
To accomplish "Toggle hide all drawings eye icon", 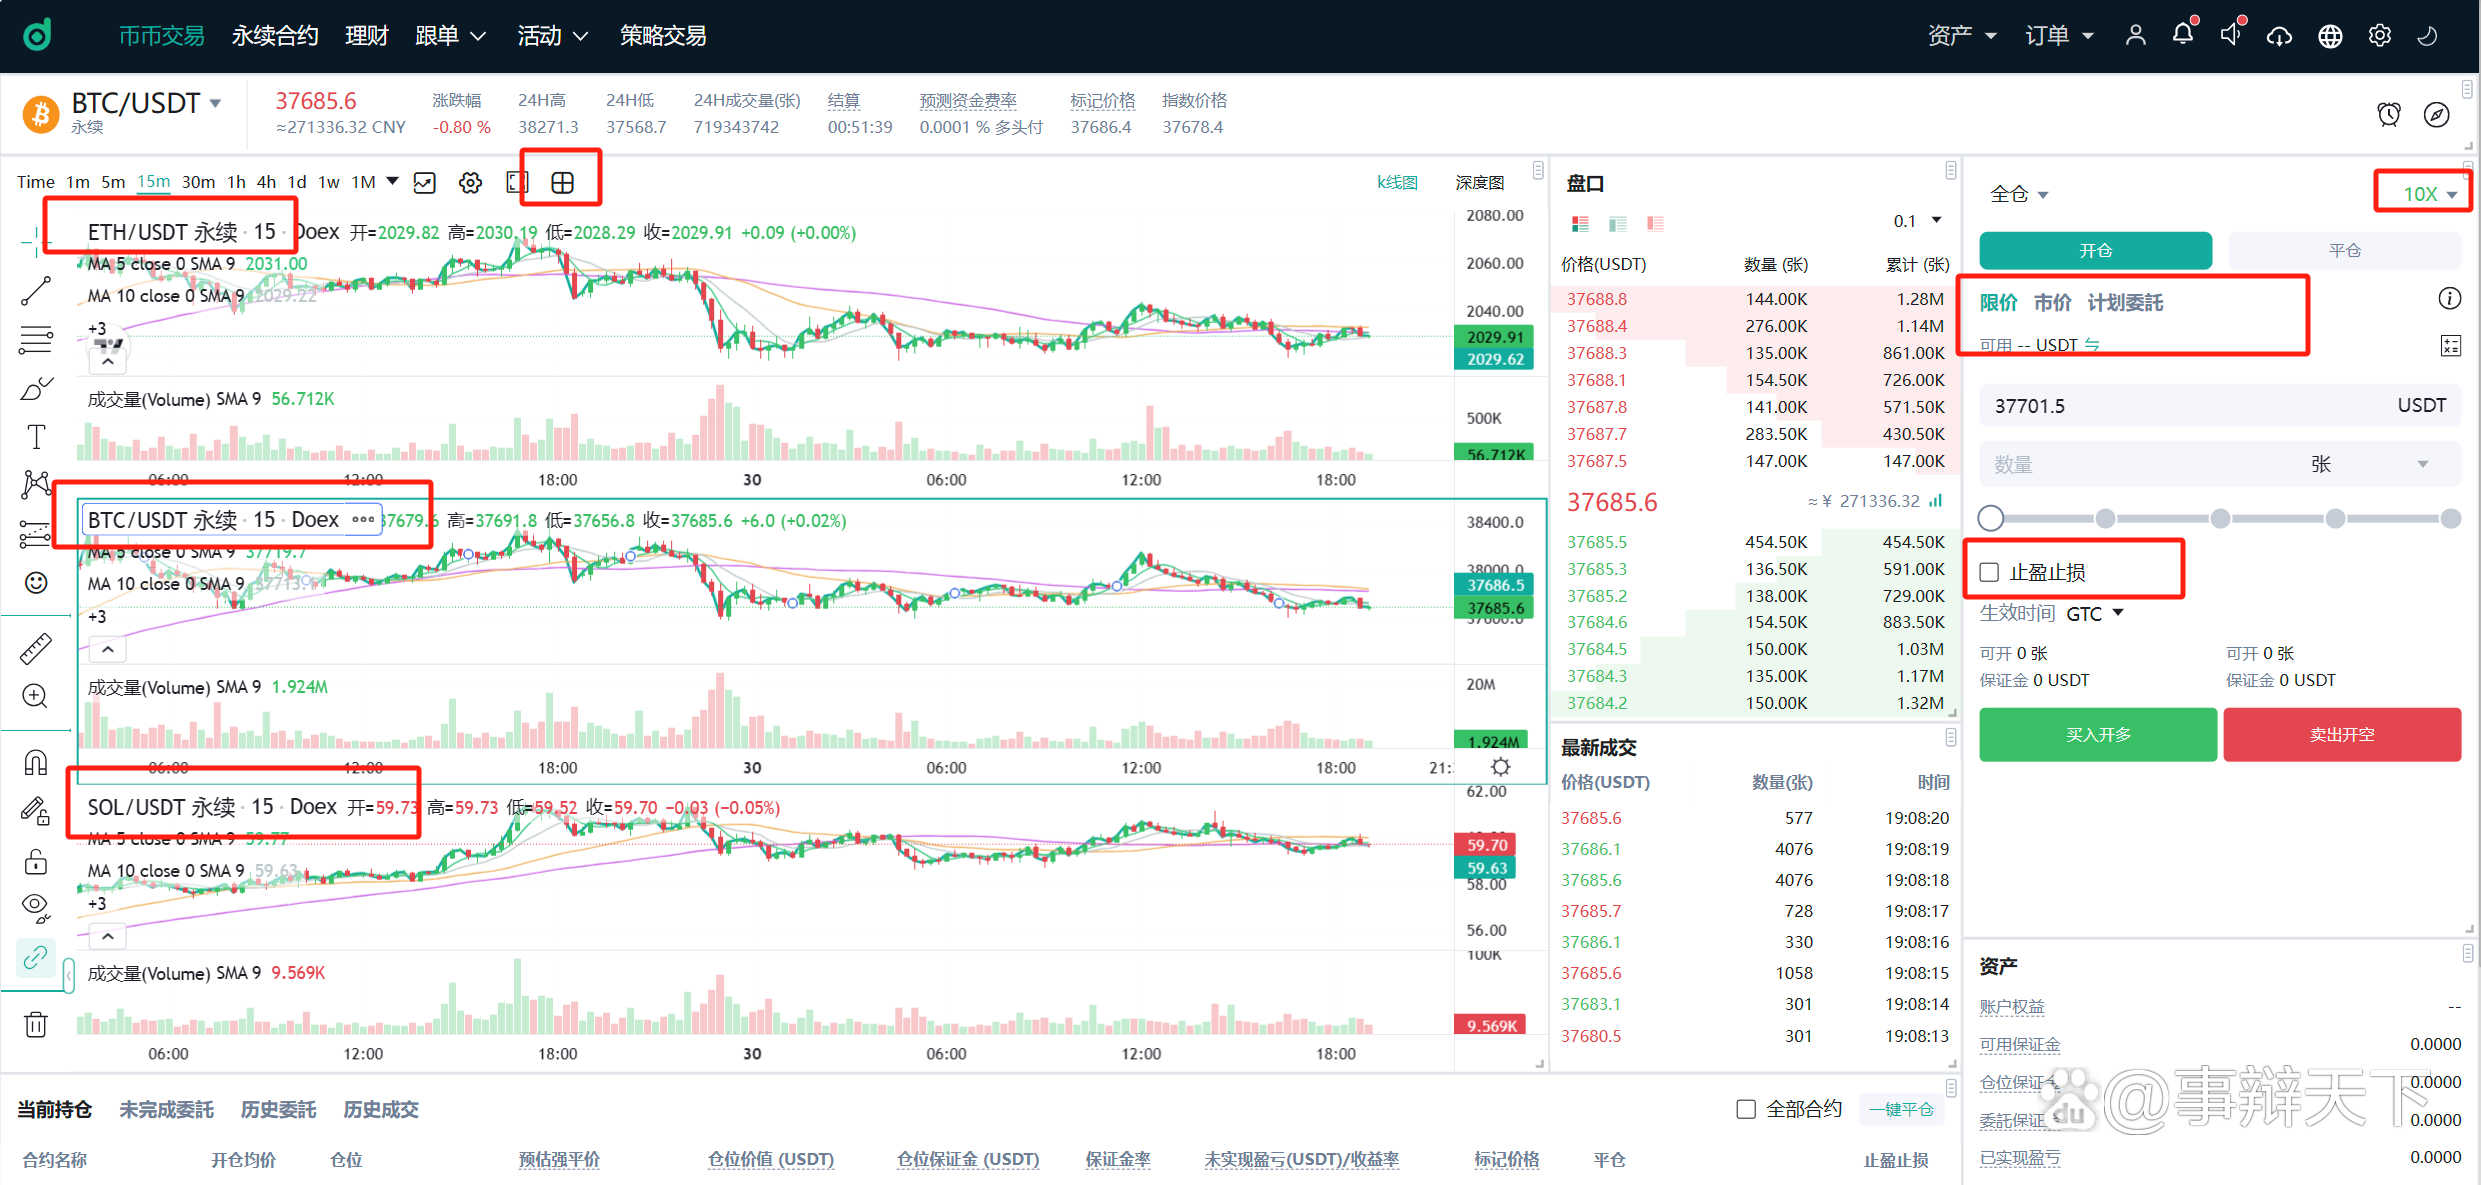I will pos(36,908).
